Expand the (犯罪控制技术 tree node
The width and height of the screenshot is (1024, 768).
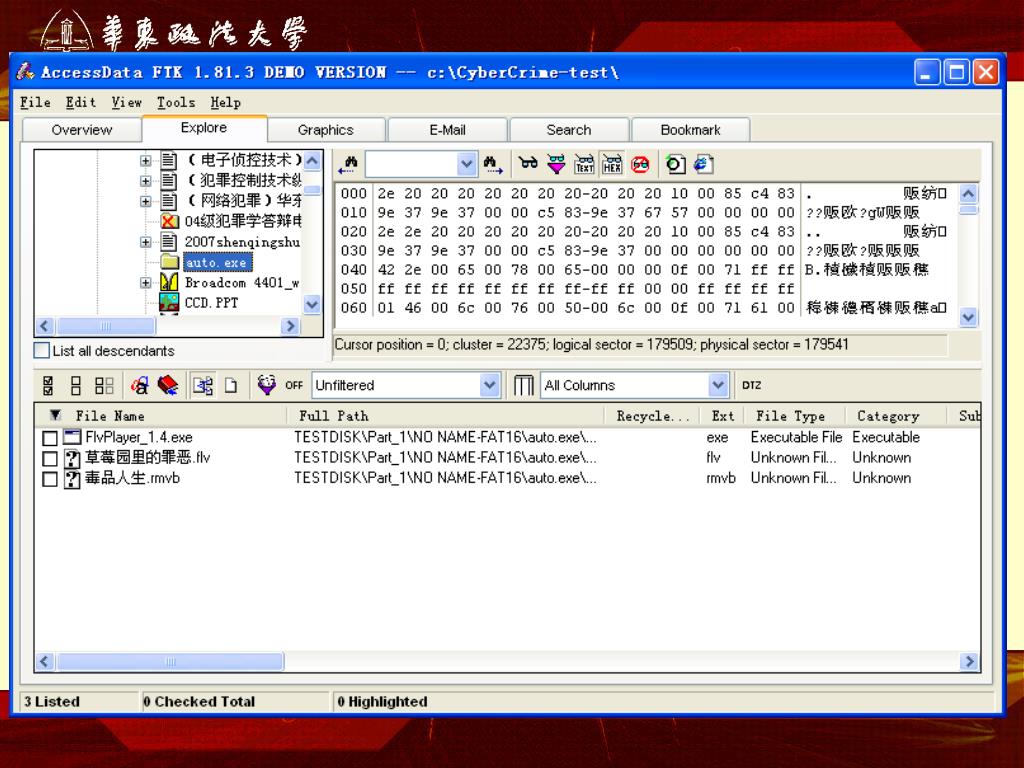145,180
